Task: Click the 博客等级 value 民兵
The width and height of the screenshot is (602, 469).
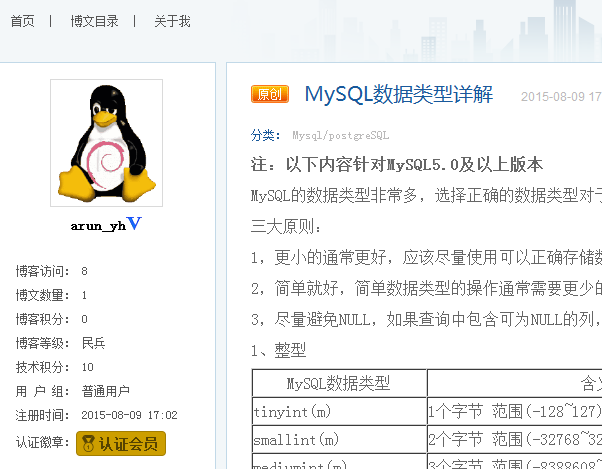Action: tap(93, 343)
